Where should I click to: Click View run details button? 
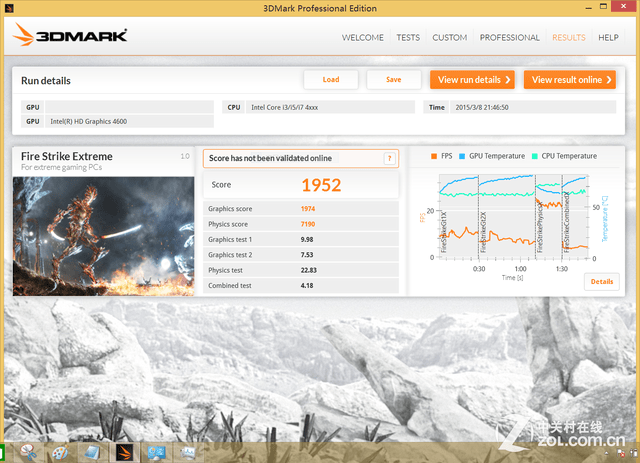(472, 80)
